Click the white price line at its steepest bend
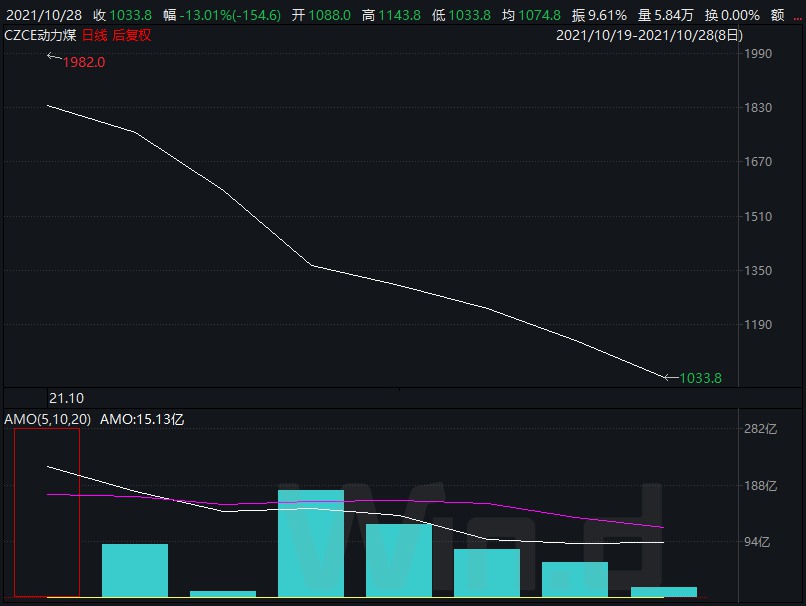The width and height of the screenshot is (806, 606). tap(312, 265)
